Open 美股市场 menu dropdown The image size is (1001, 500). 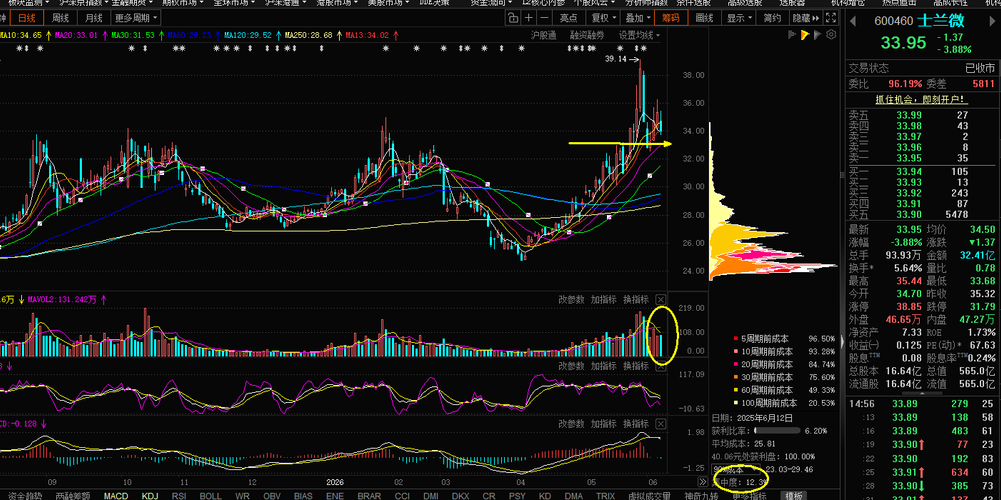coord(389,3)
